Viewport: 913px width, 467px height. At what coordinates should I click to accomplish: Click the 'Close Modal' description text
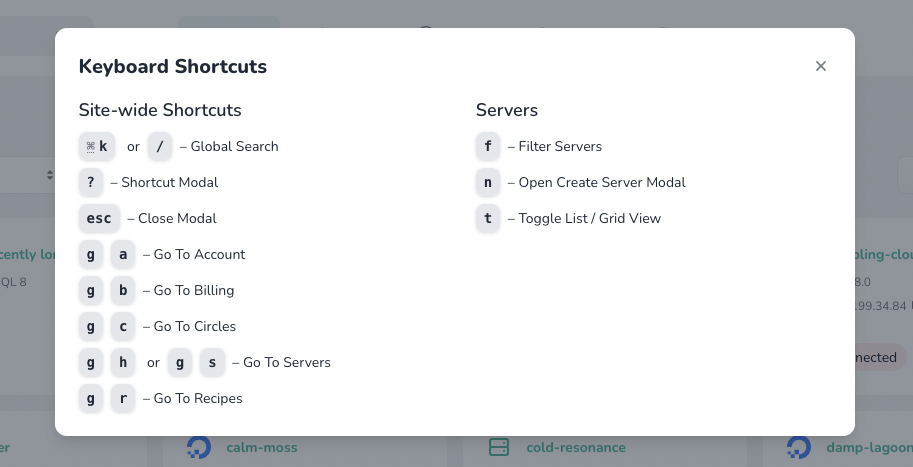click(177, 219)
